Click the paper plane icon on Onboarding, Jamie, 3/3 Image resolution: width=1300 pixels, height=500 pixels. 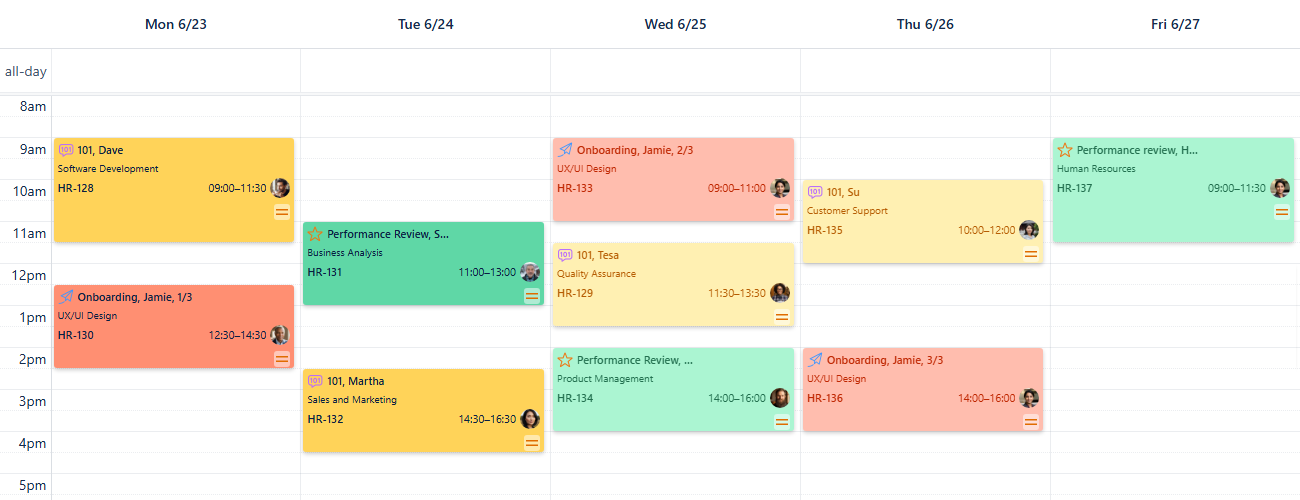click(x=815, y=360)
